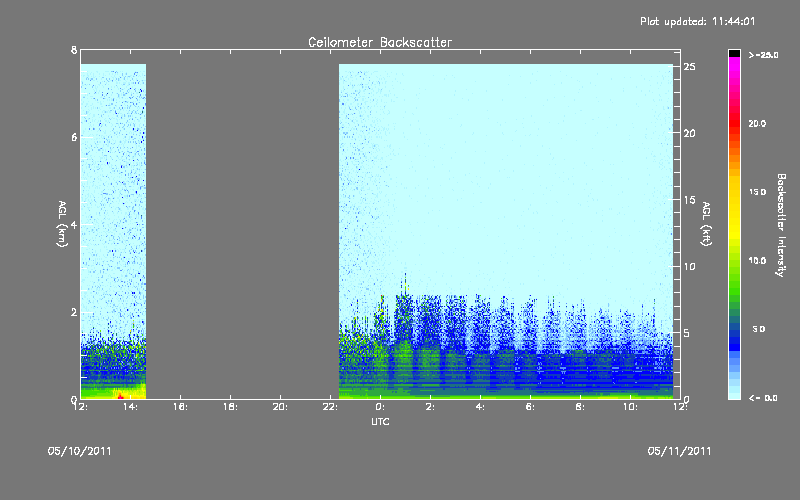Click the '22:' UTC tick label

[x=330, y=407]
